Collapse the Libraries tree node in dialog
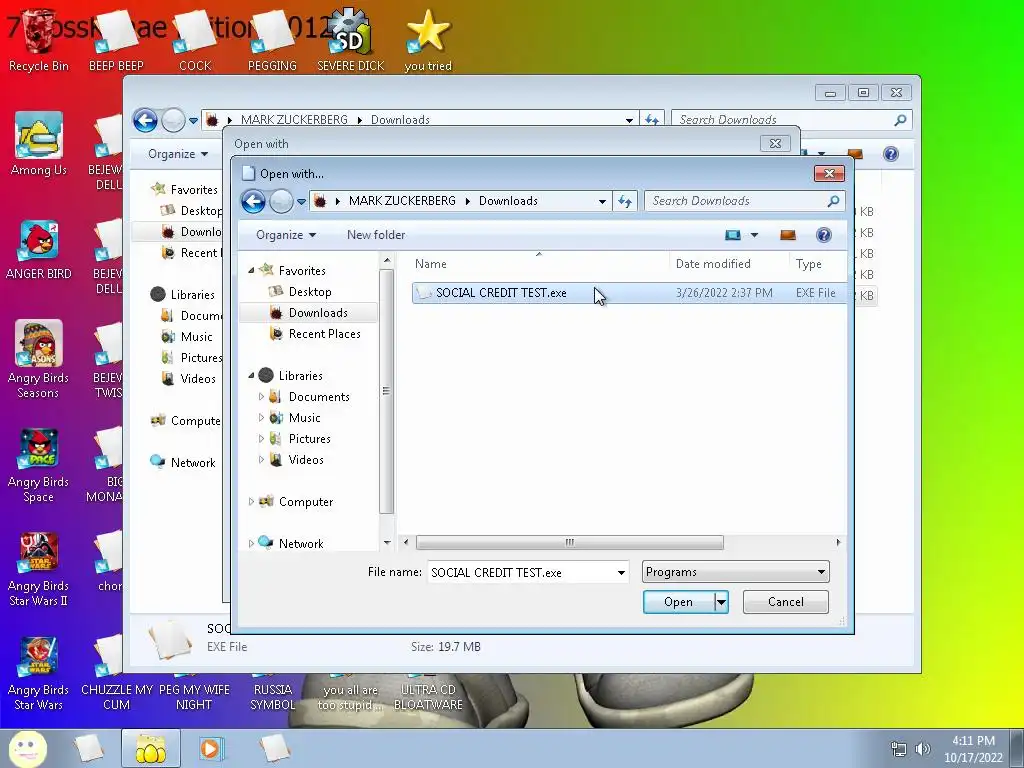 point(251,376)
